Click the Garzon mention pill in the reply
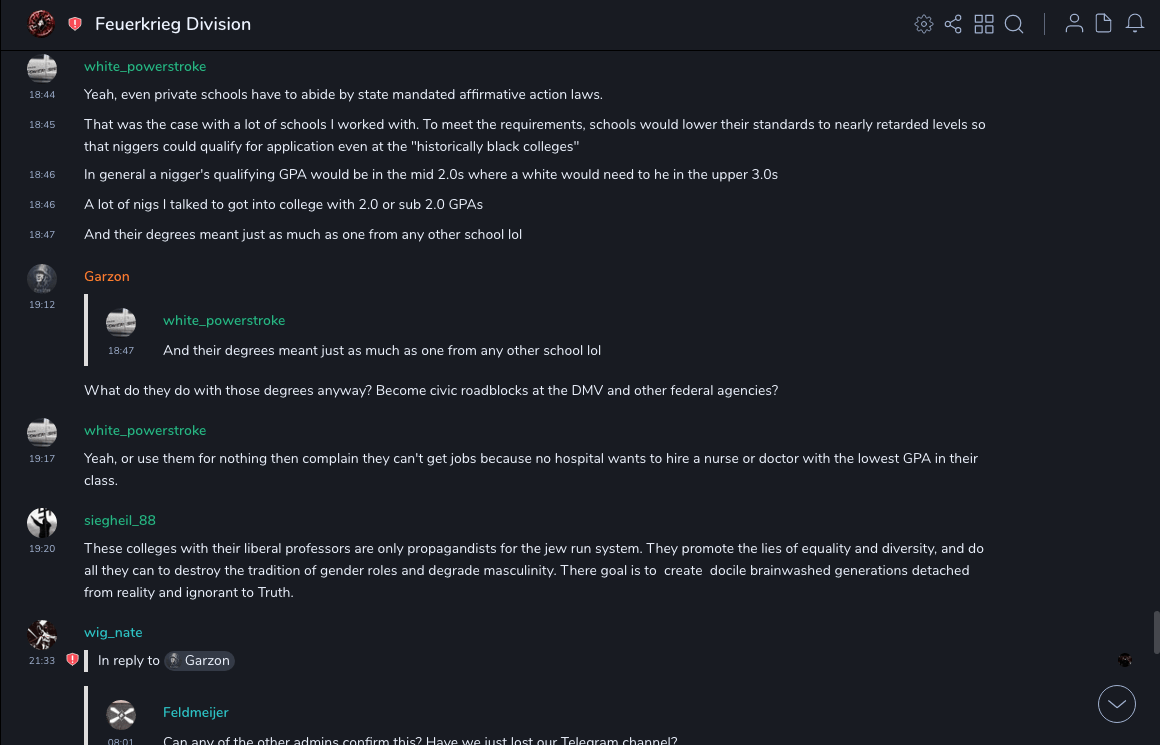This screenshot has height=745, width=1160. [x=199, y=661]
